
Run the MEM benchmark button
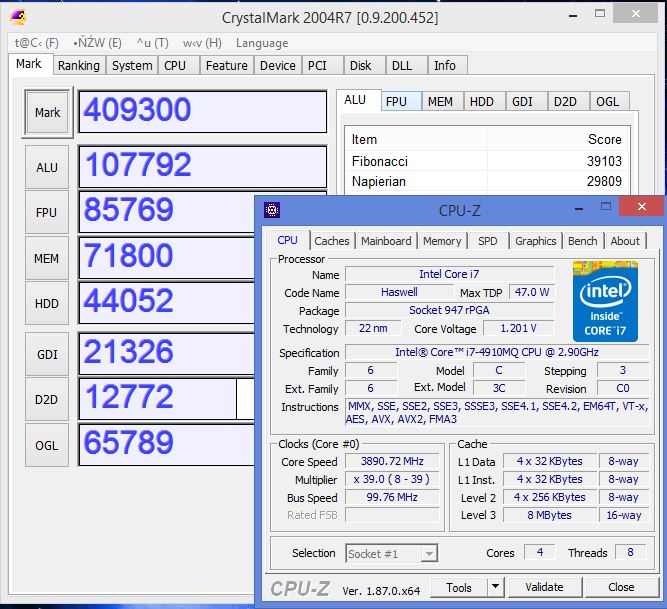[x=47, y=258]
